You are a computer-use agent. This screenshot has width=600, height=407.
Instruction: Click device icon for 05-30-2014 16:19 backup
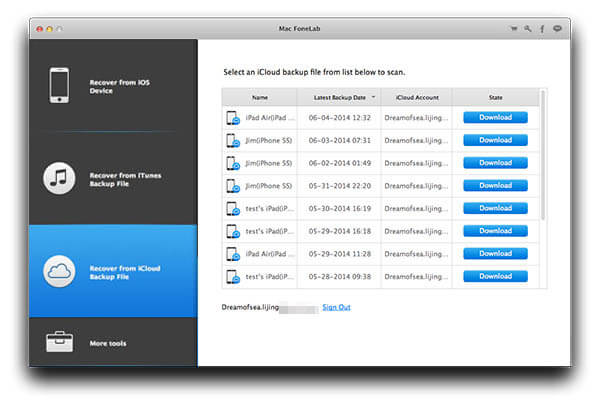(234, 208)
